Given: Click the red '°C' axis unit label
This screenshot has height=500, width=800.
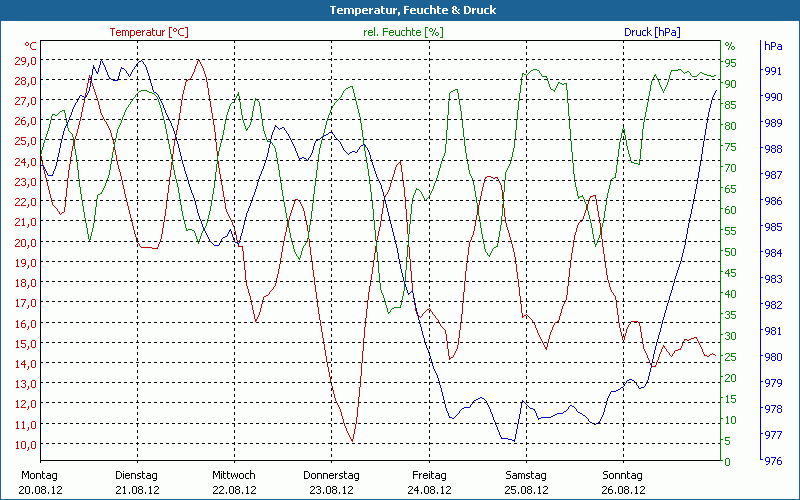Looking at the screenshot, I should click(30, 46).
